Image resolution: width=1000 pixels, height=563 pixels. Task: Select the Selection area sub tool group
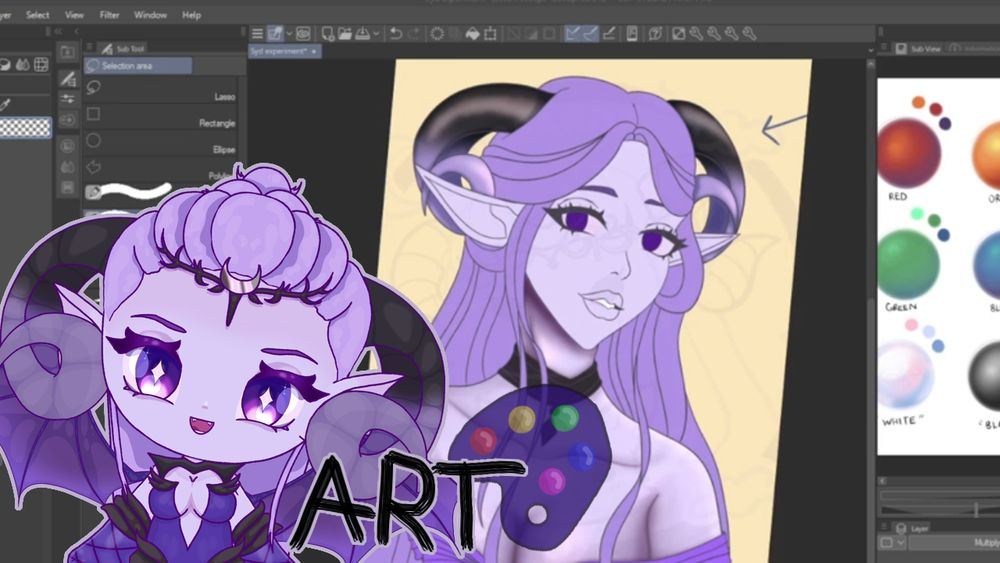pyautogui.click(x=138, y=66)
